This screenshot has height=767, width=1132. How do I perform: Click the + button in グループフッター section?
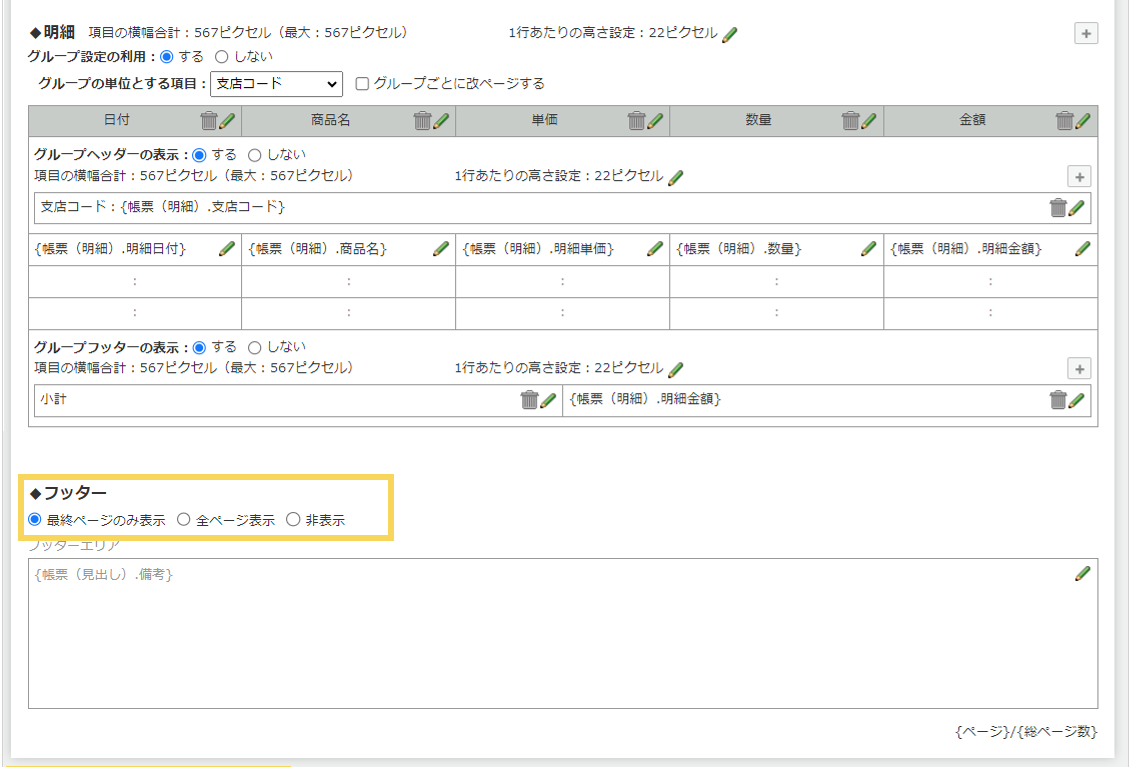[1079, 368]
